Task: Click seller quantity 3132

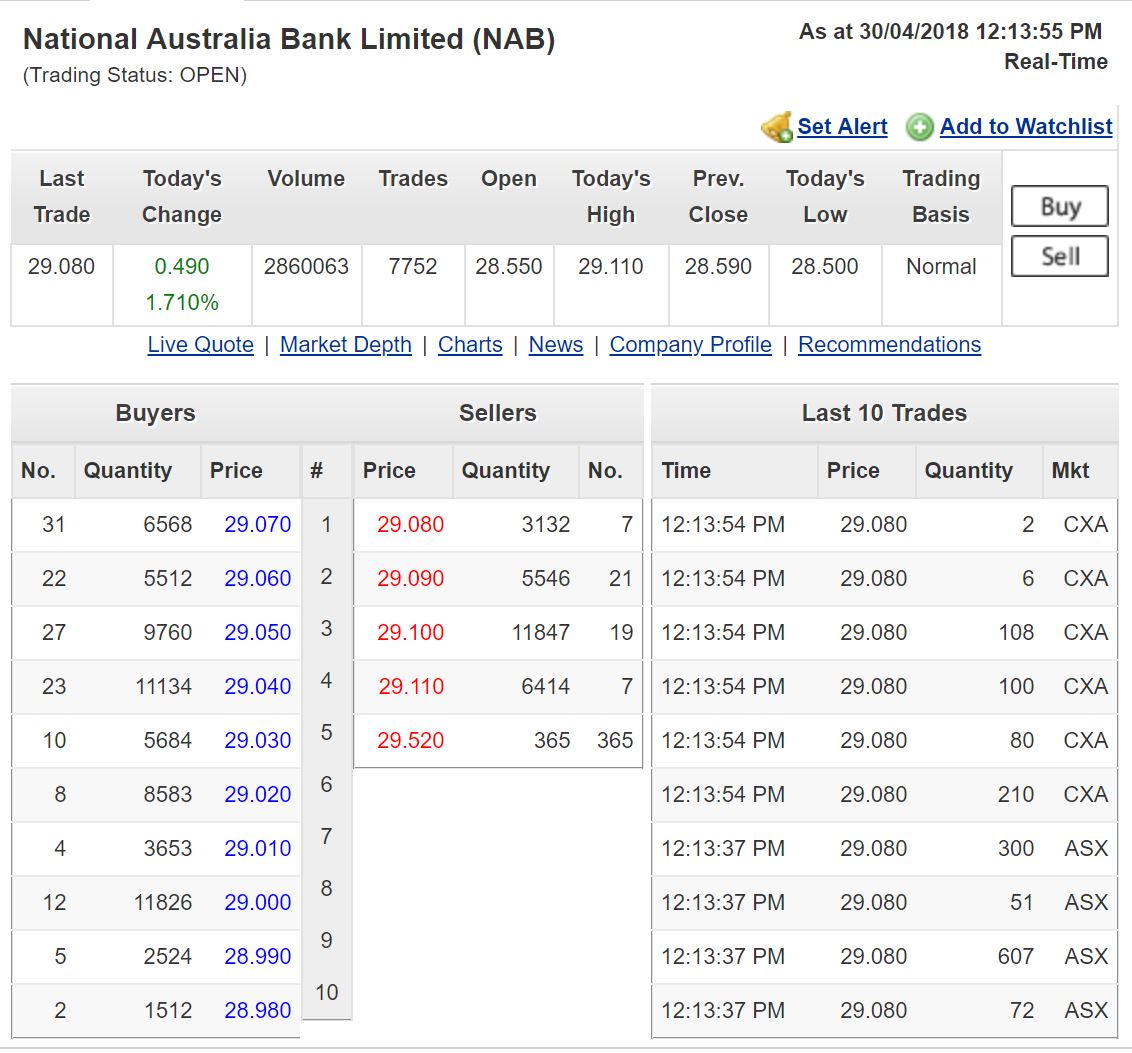Action: [x=546, y=524]
